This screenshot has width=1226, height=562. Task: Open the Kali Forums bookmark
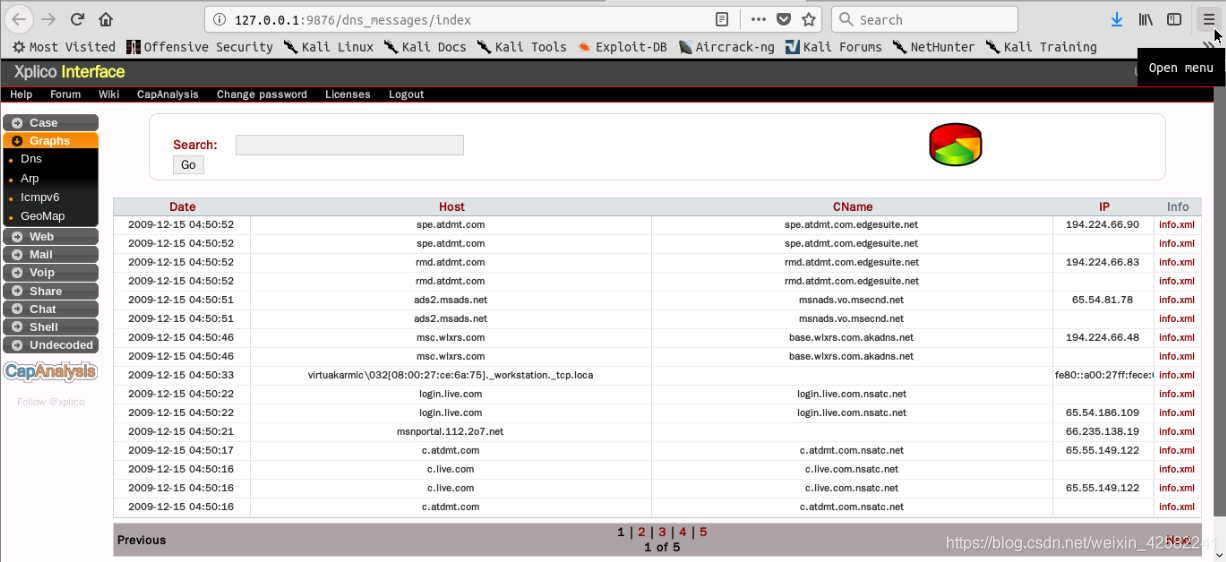point(833,47)
